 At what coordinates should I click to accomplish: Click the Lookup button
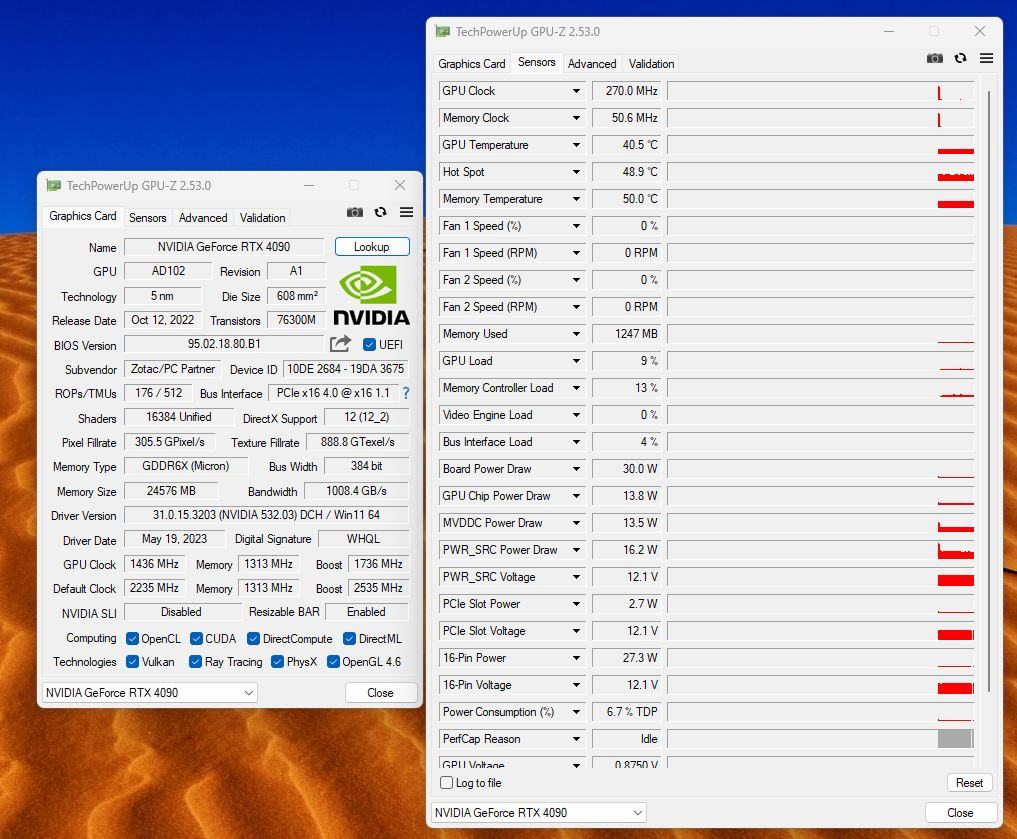[x=372, y=247]
